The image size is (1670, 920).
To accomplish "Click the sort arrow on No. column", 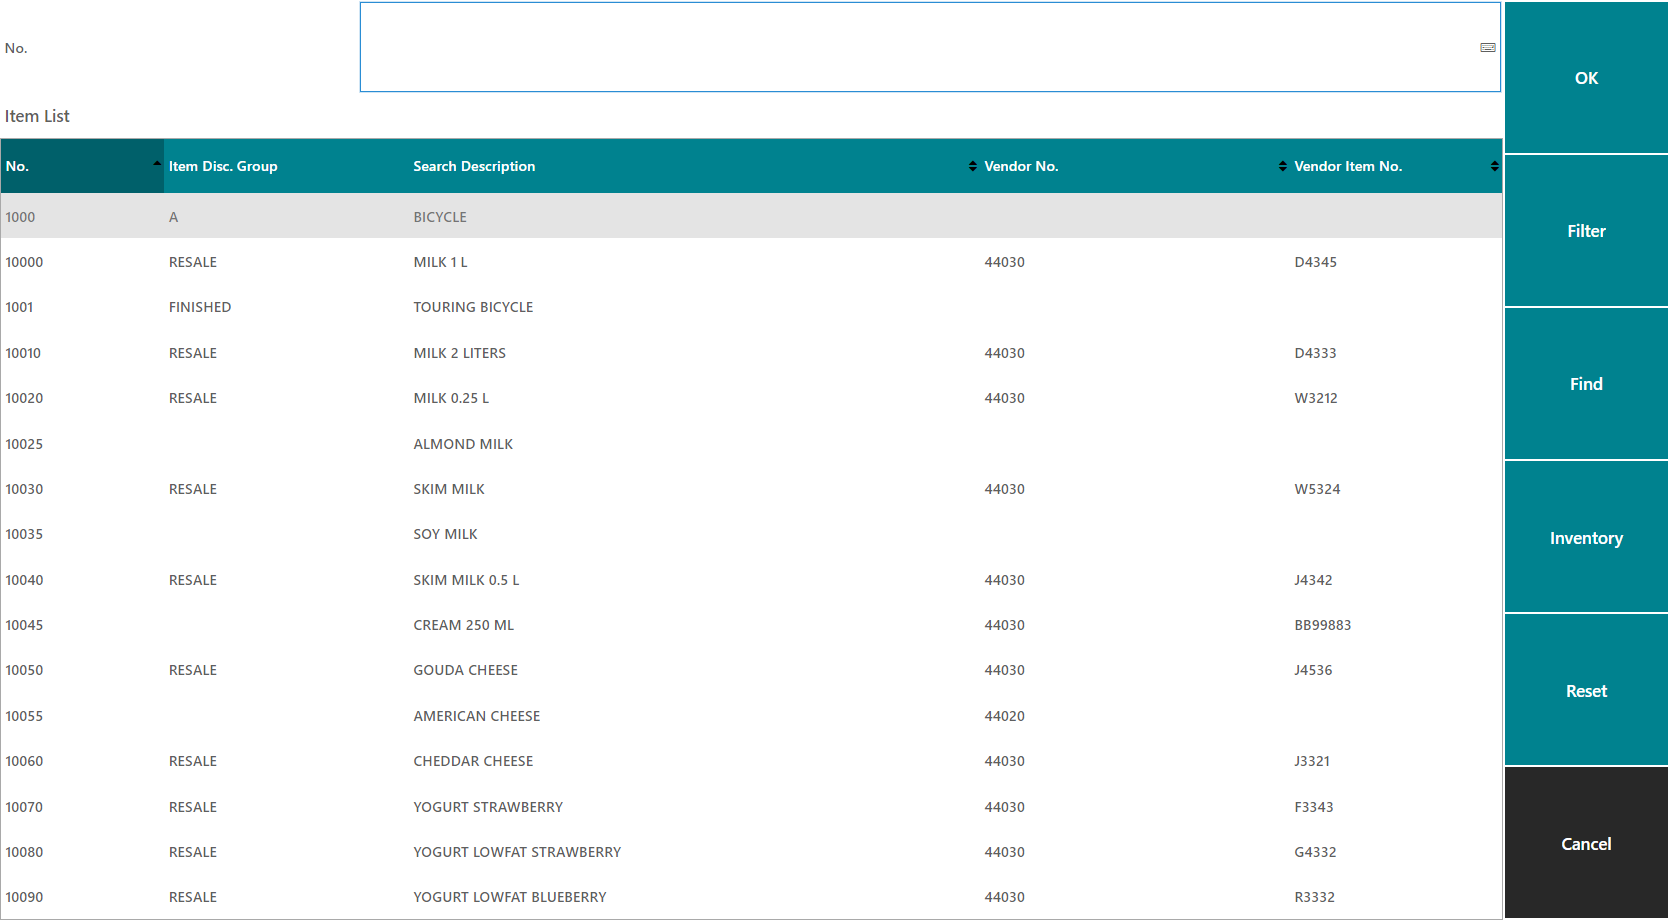I will pos(157,164).
